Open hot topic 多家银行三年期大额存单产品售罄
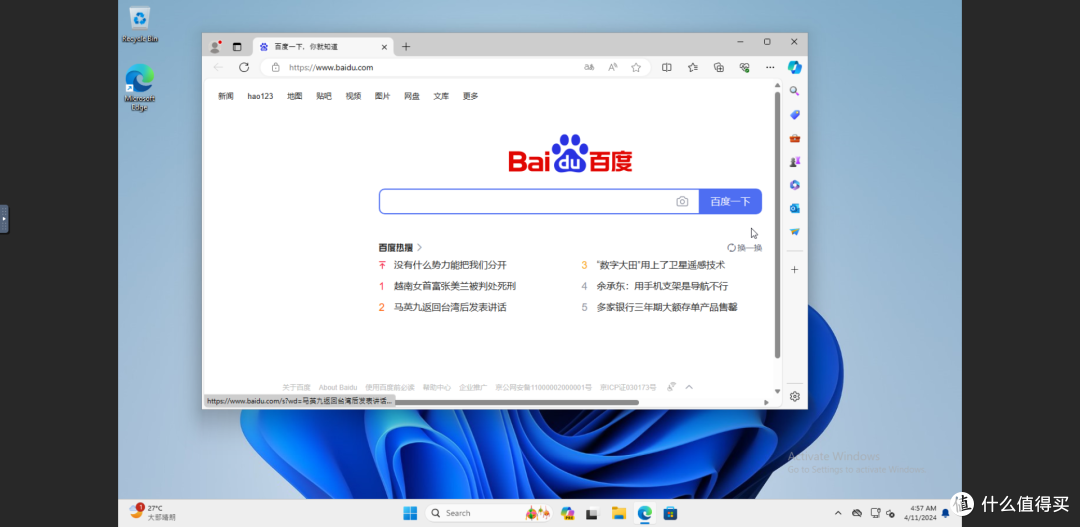1080x527 pixels. point(667,307)
